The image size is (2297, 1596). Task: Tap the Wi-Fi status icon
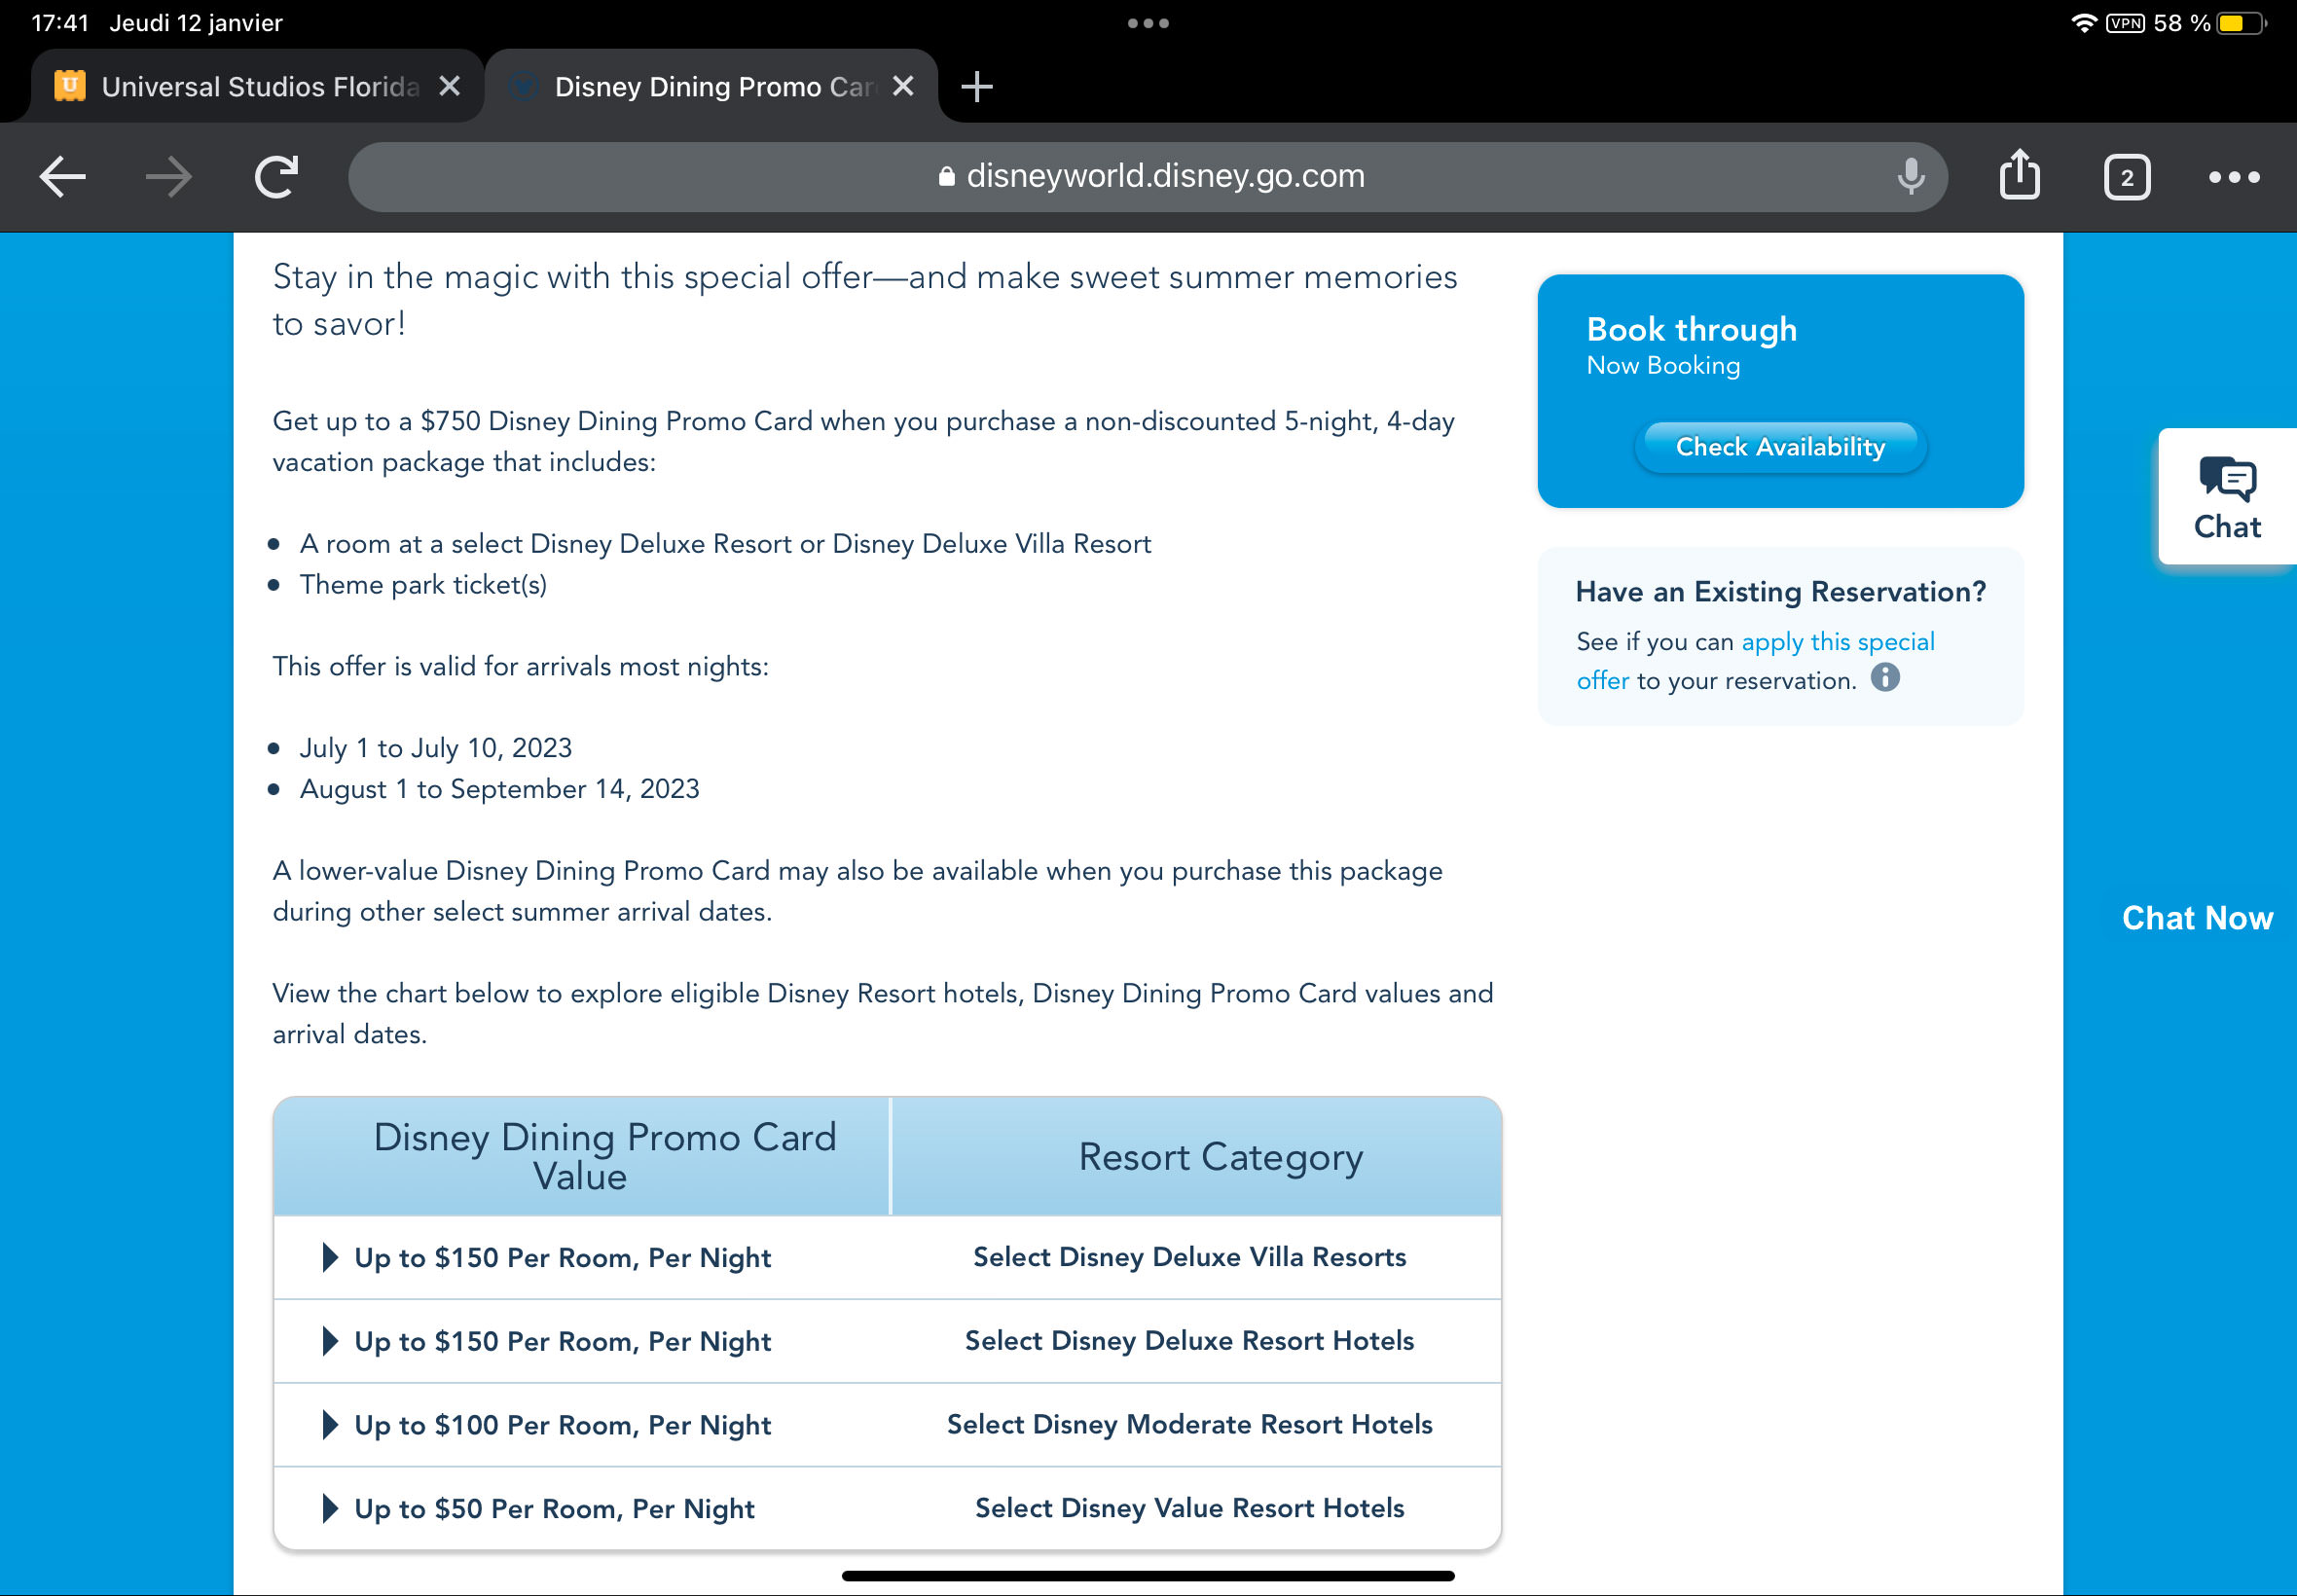pos(2083,23)
